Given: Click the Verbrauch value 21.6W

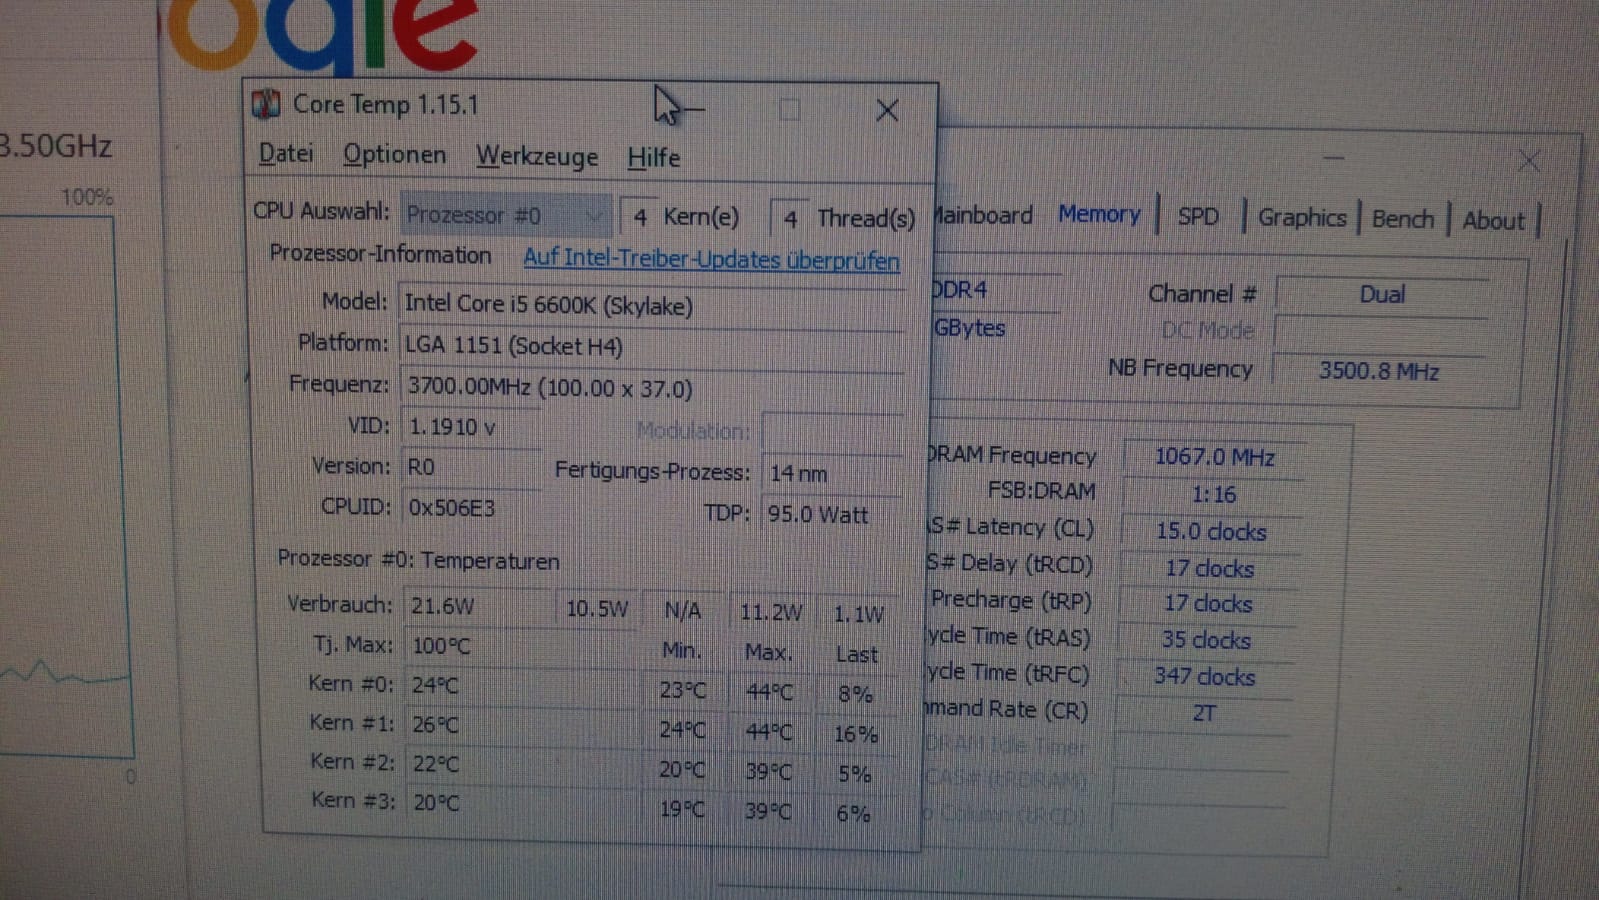Looking at the screenshot, I should coord(478,606).
